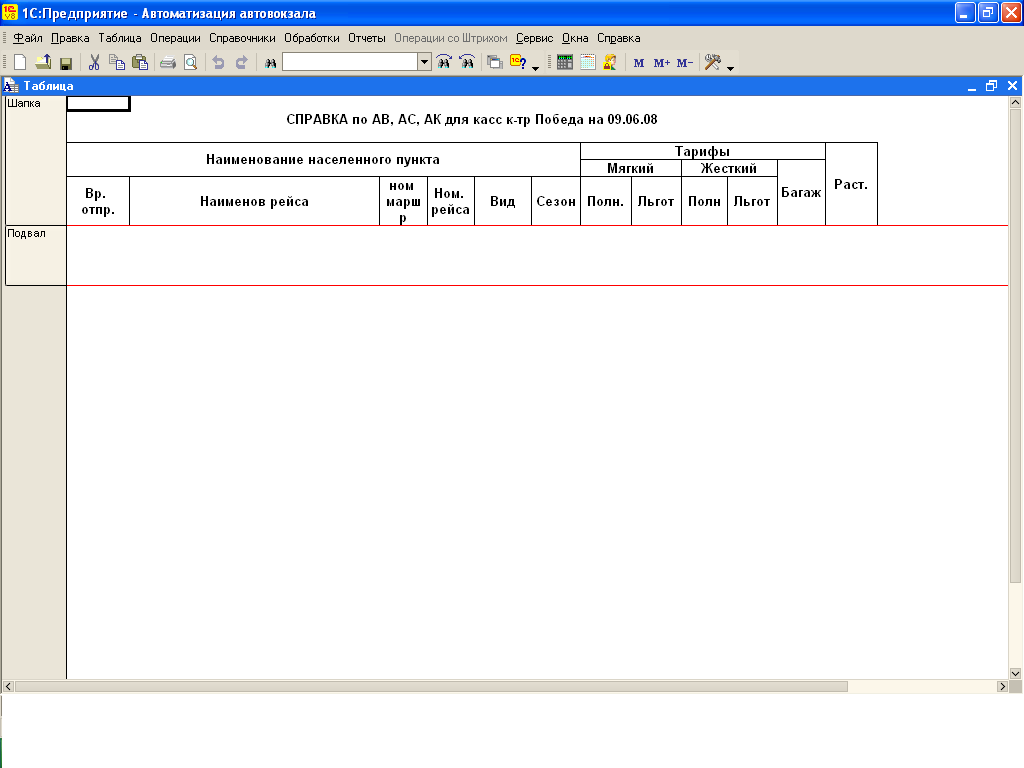Image resolution: width=1024 pixels, height=768 pixels.
Task: Select the Наименование населенного пункта header cell
Action: point(323,159)
